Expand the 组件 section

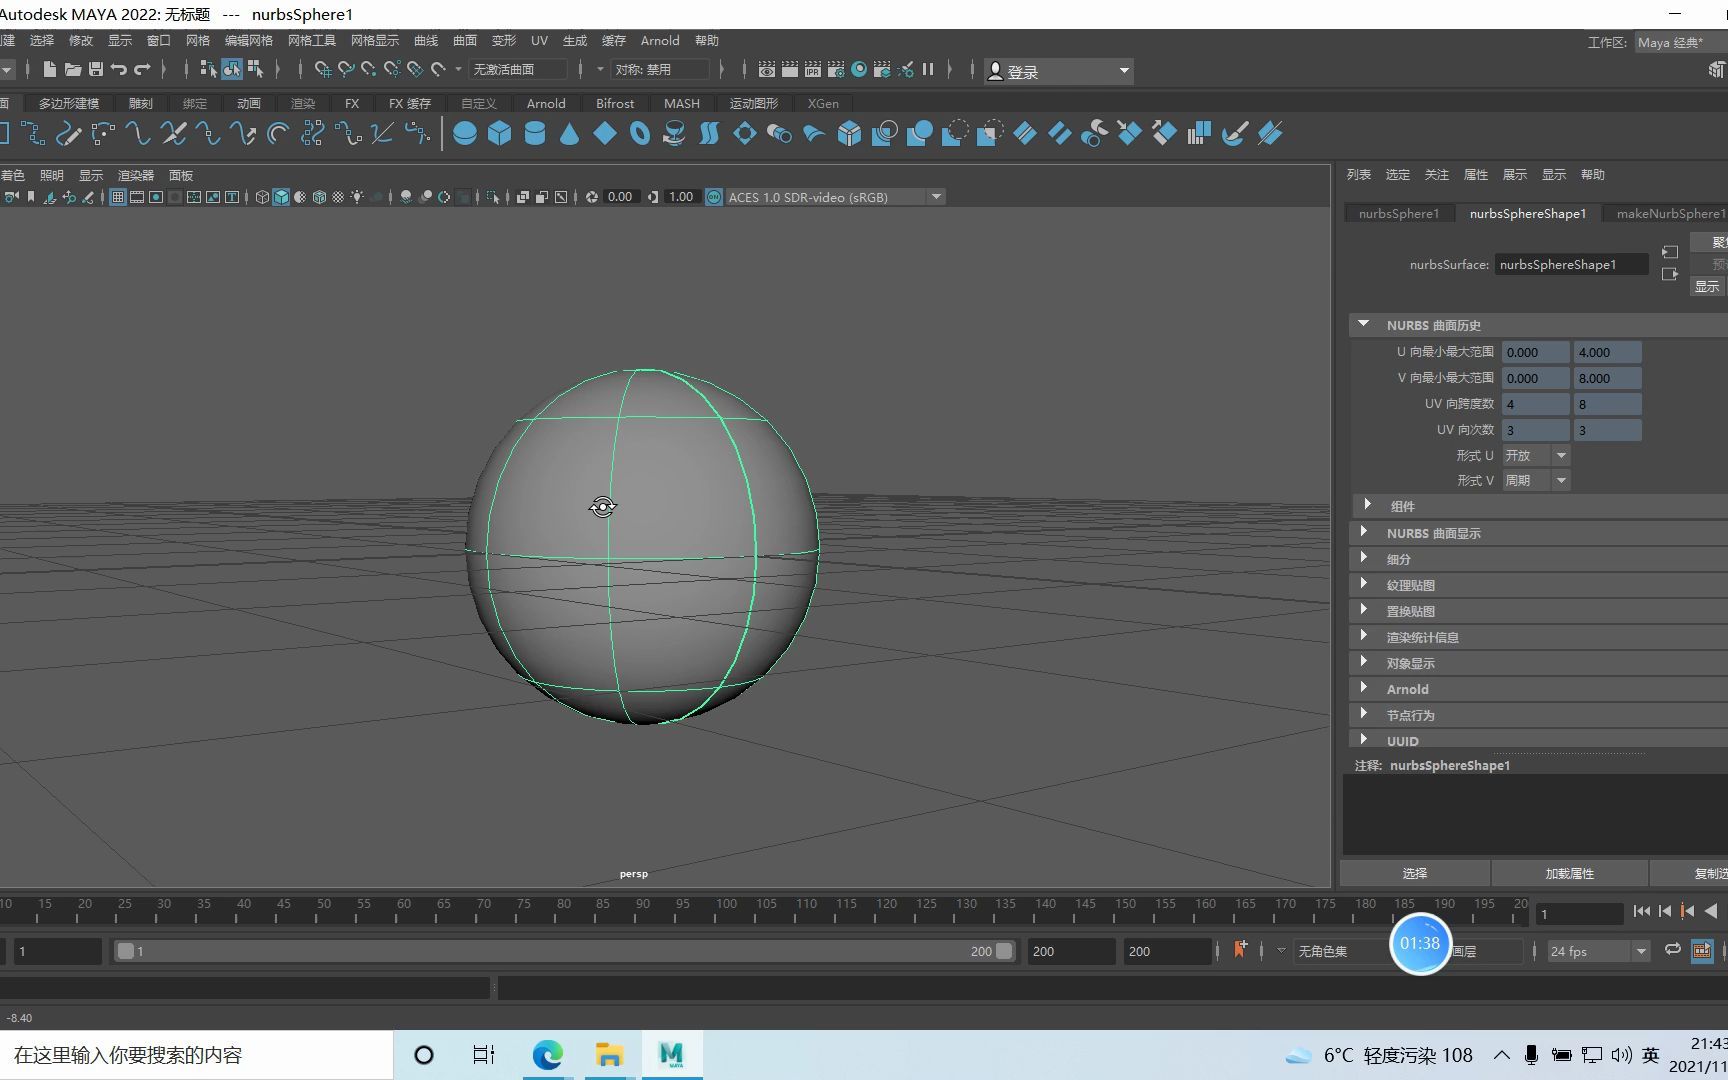click(x=1368, y=505)
